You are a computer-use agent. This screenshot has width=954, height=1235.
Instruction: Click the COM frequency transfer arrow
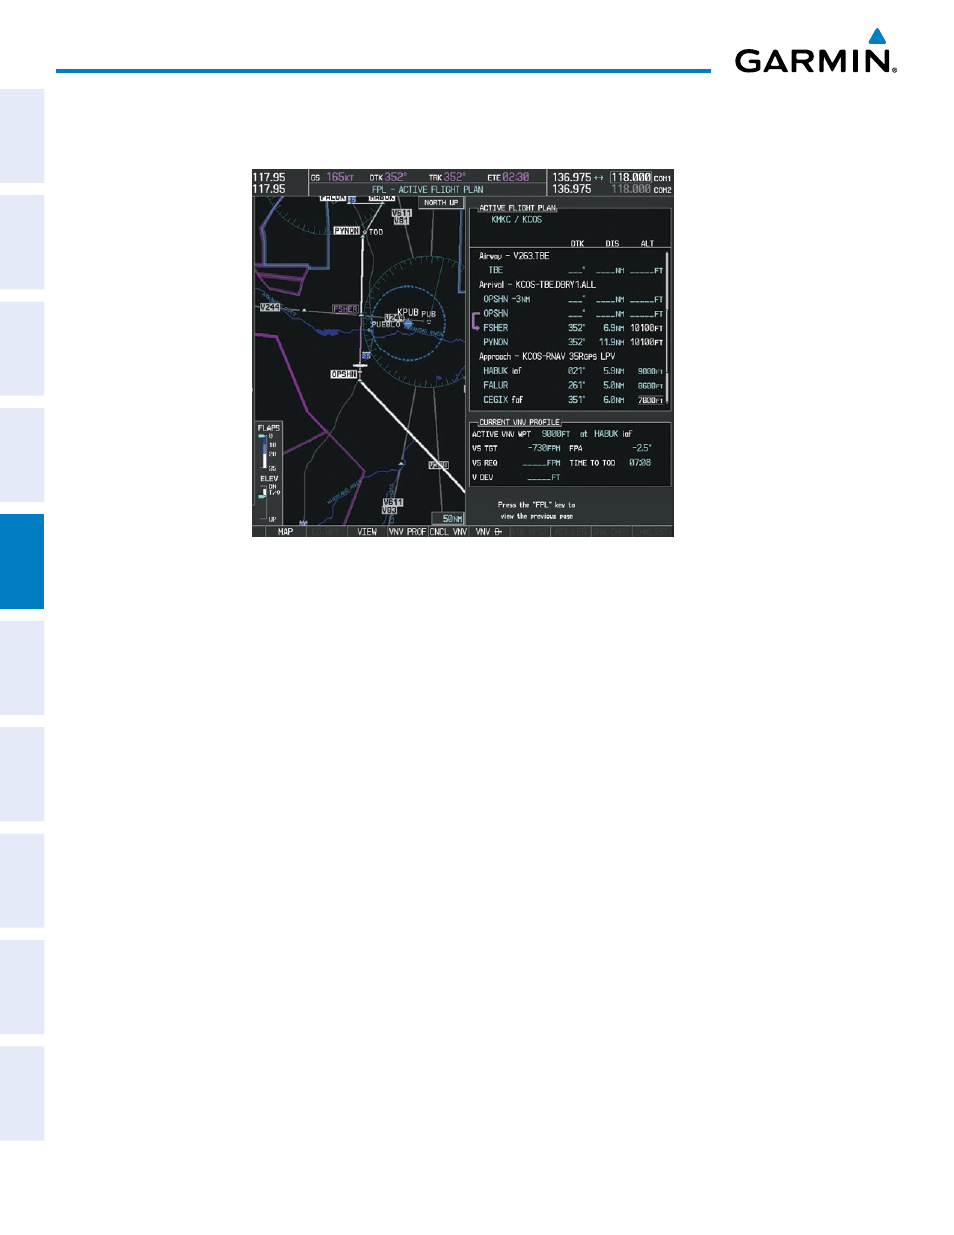tap(599, 177)
